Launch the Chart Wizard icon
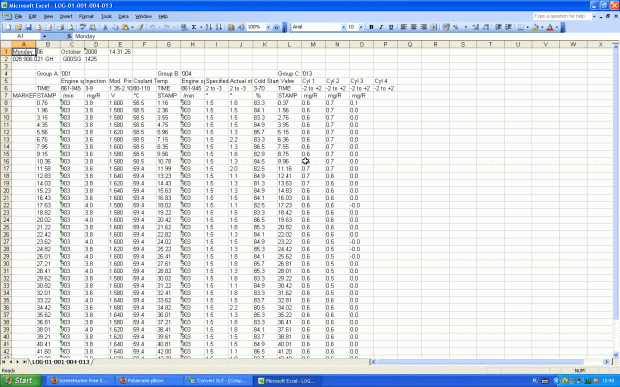620x387 pixels. pos(231,27)
